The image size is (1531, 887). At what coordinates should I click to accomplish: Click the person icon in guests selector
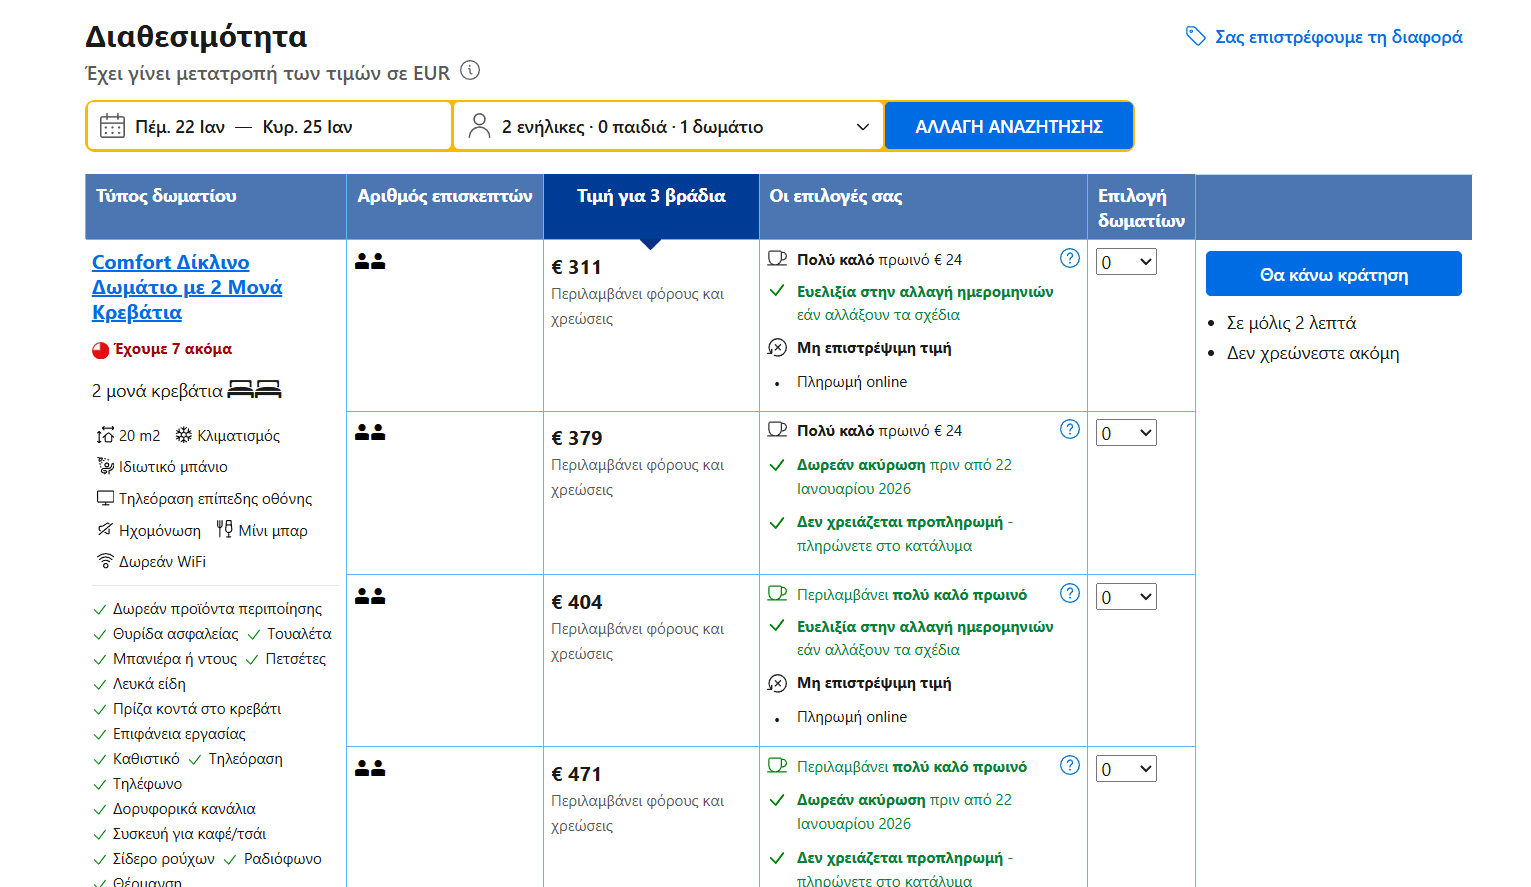pos(480,127)
